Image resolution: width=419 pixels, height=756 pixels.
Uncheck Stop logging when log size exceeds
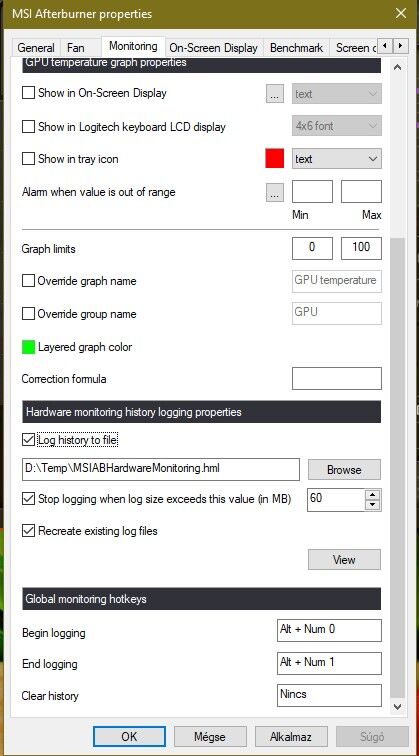point(28,499)
